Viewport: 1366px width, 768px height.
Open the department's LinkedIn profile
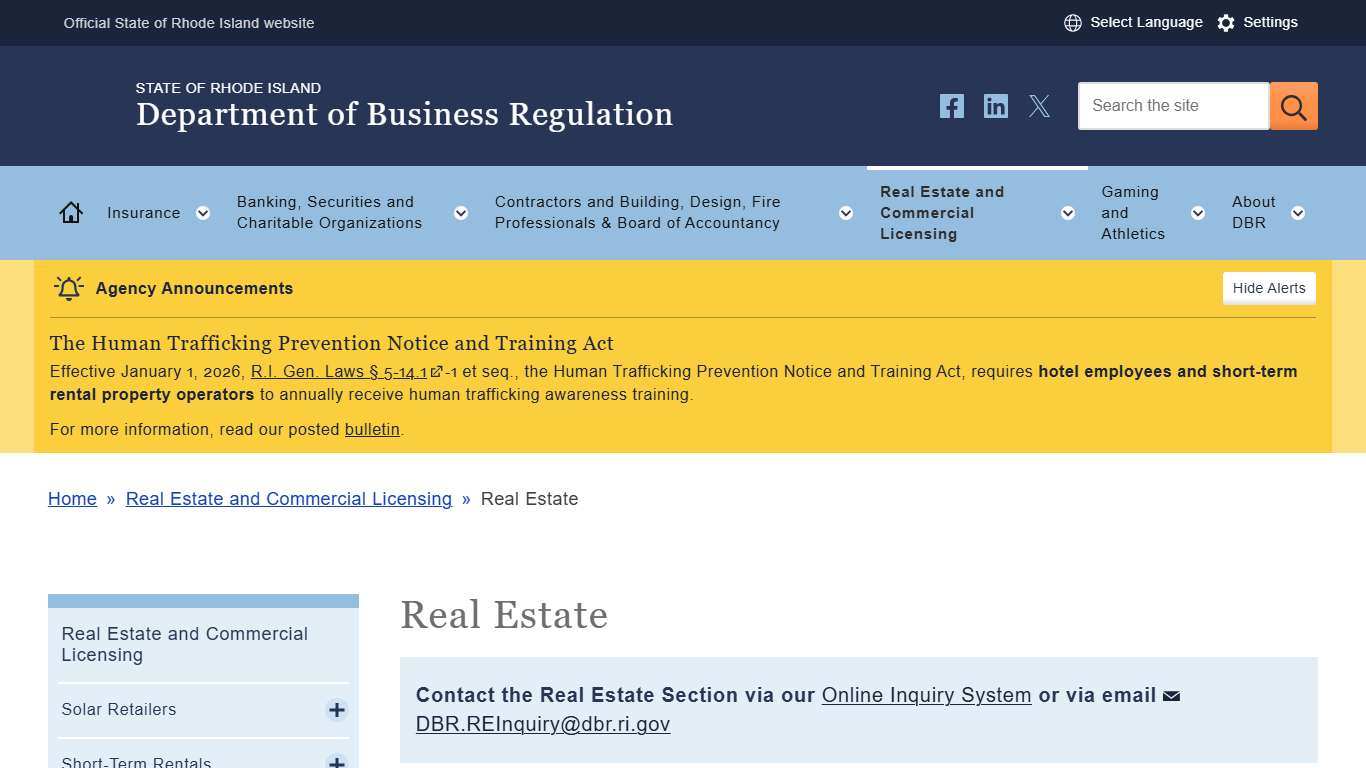pos(995,105)
